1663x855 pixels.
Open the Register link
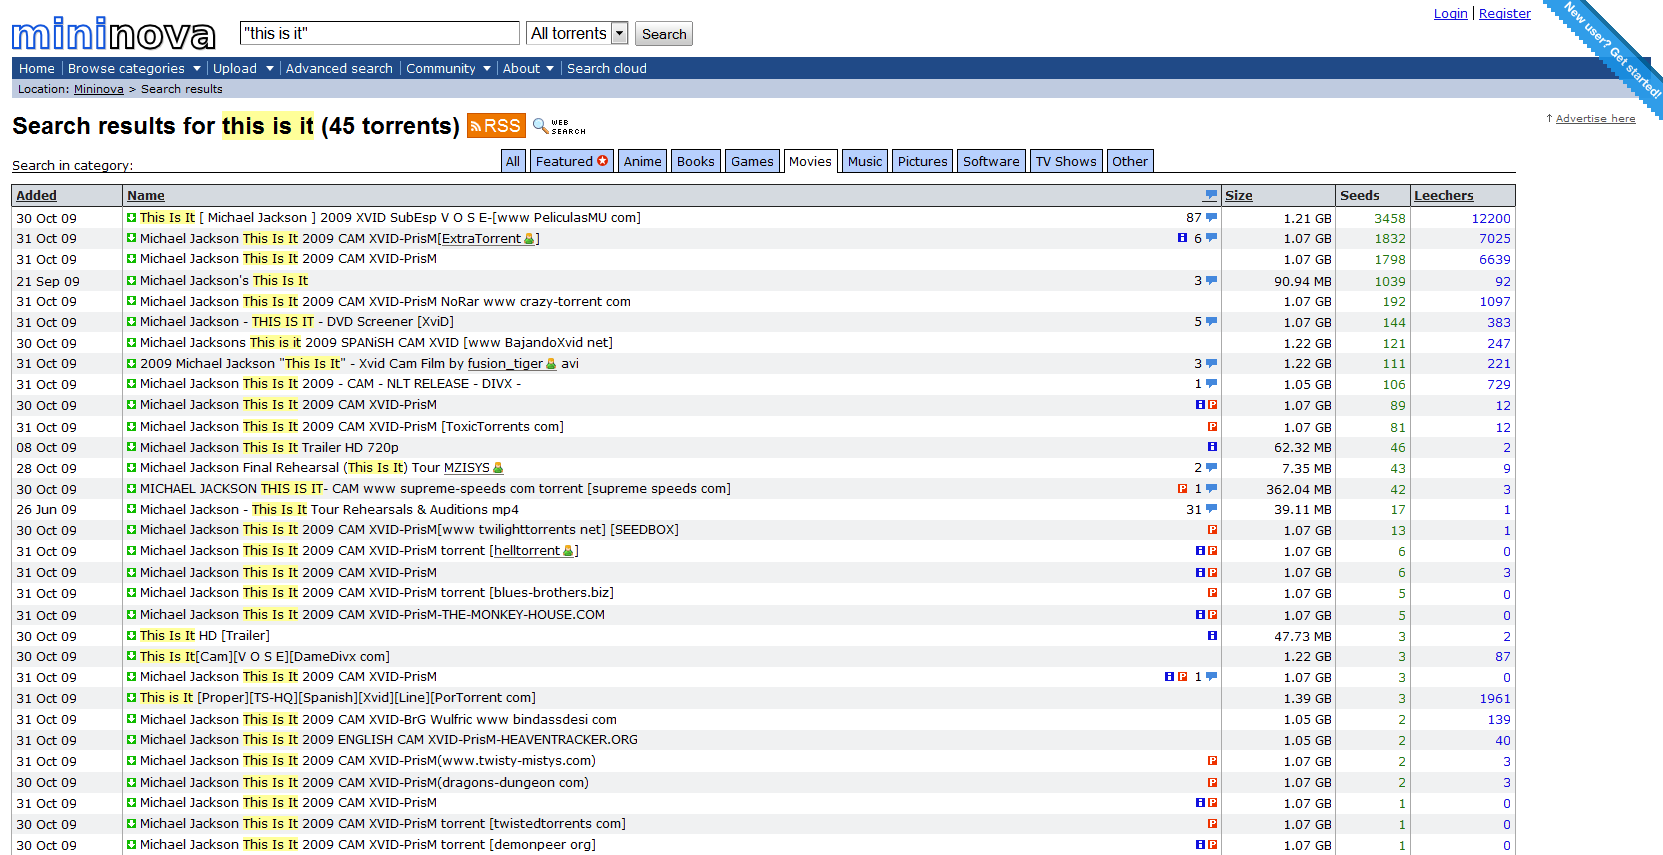[x=1504, y=14]
